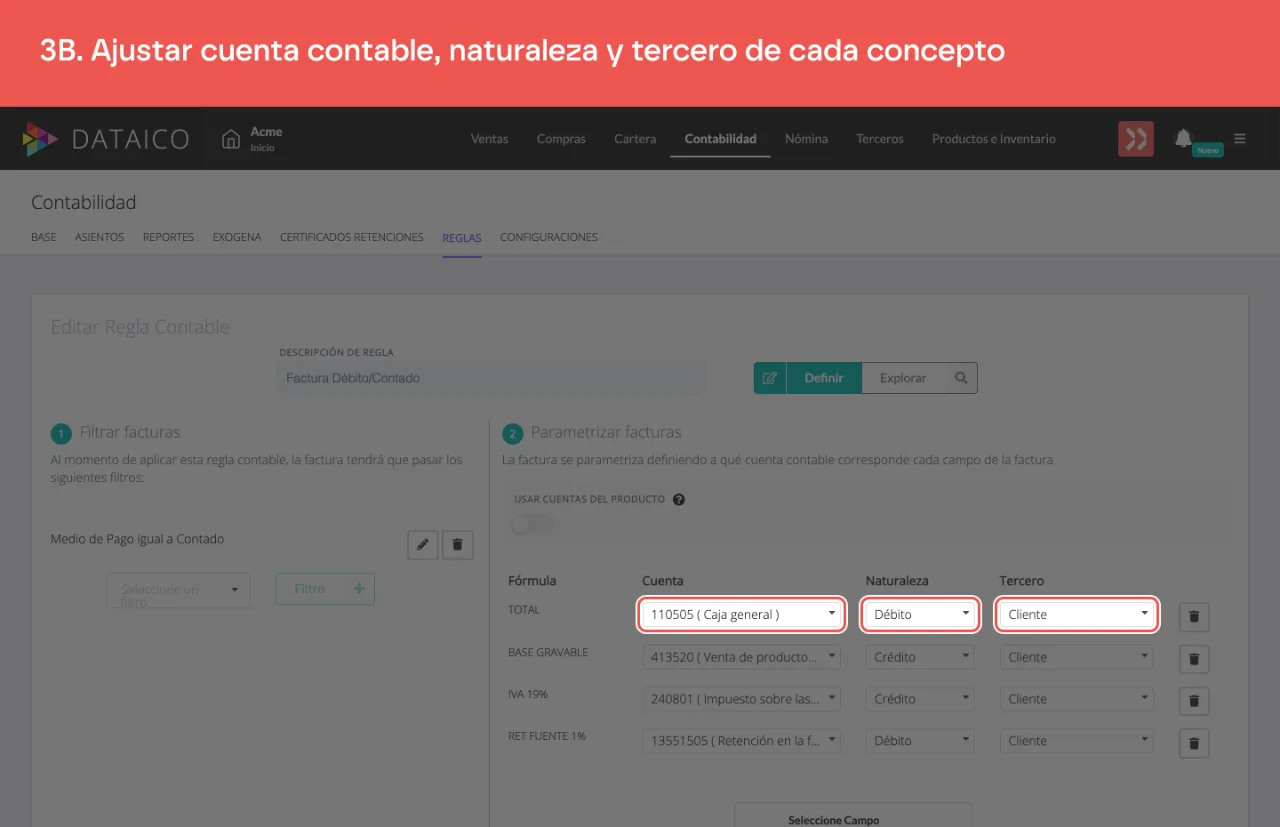The width and height of the screenshot is (1280, 827).
Task: Toggle Usar cuentas del producto switch
Action: pos(530,524)
